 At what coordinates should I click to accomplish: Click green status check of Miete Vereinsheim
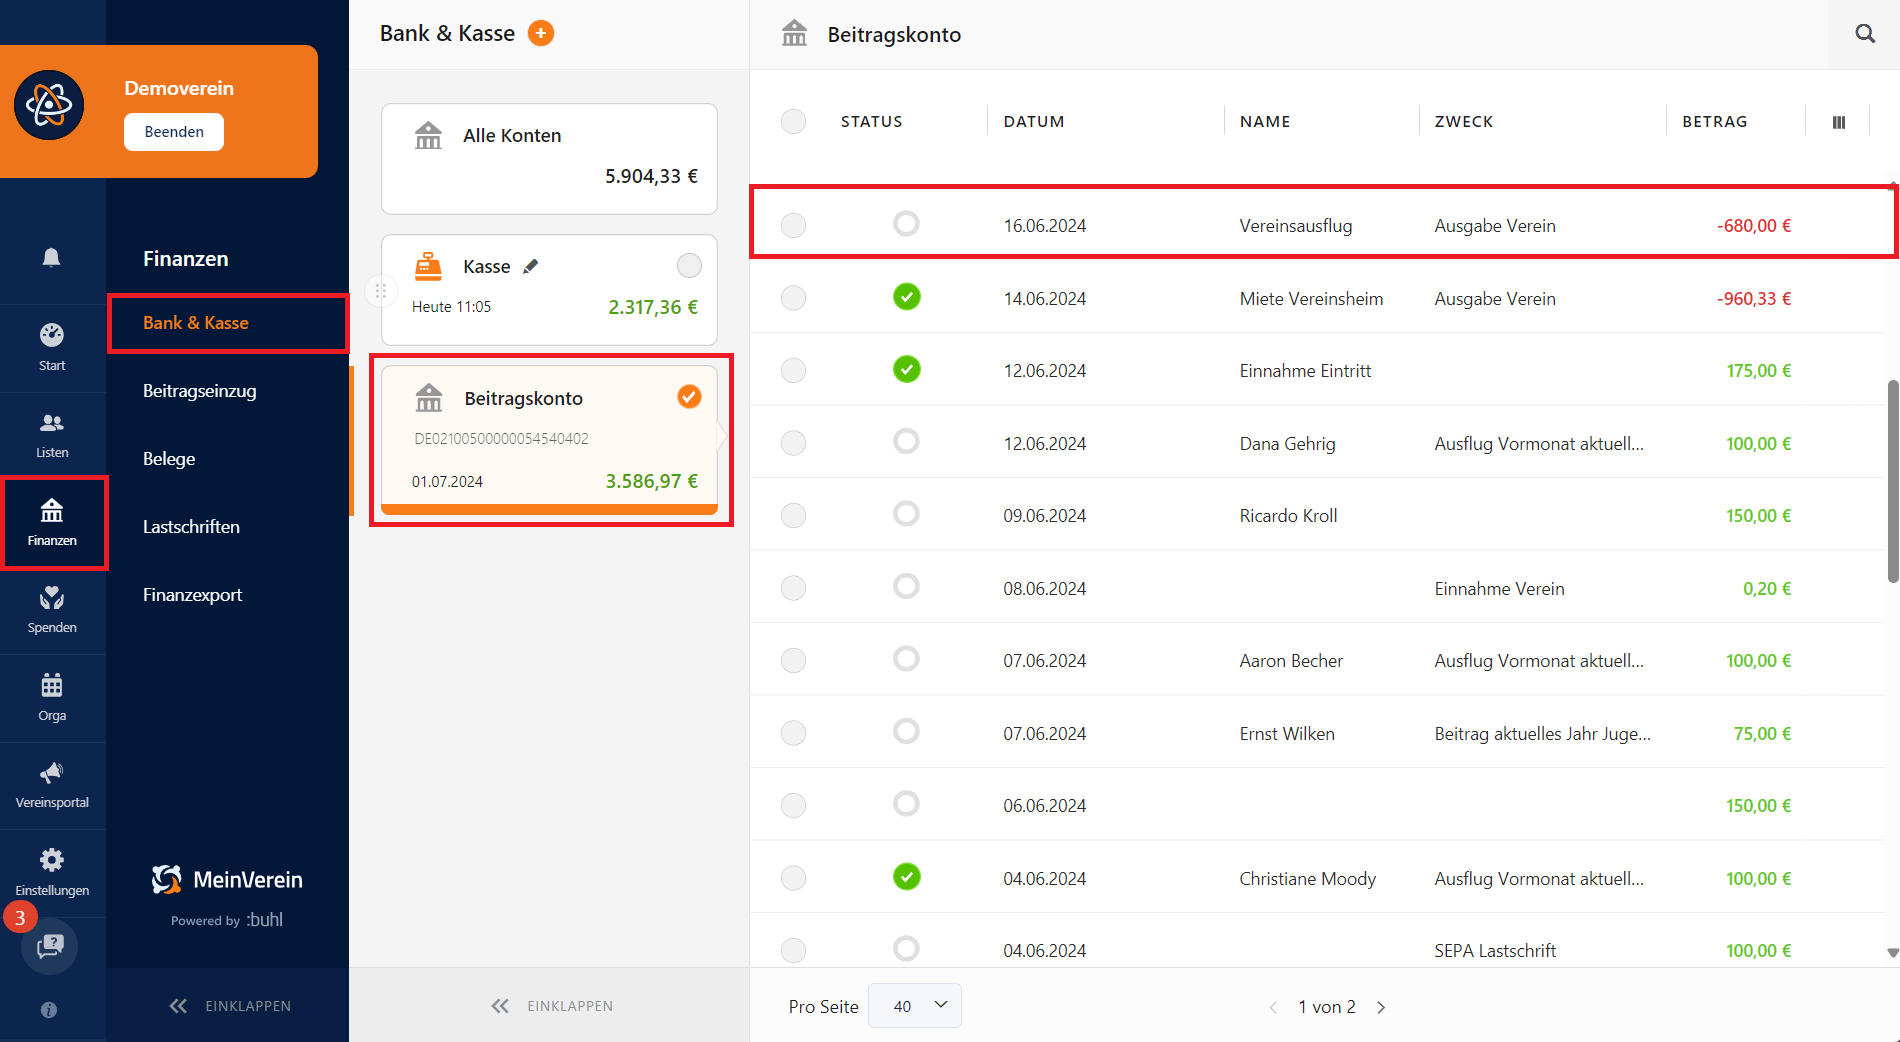(907, 297)
